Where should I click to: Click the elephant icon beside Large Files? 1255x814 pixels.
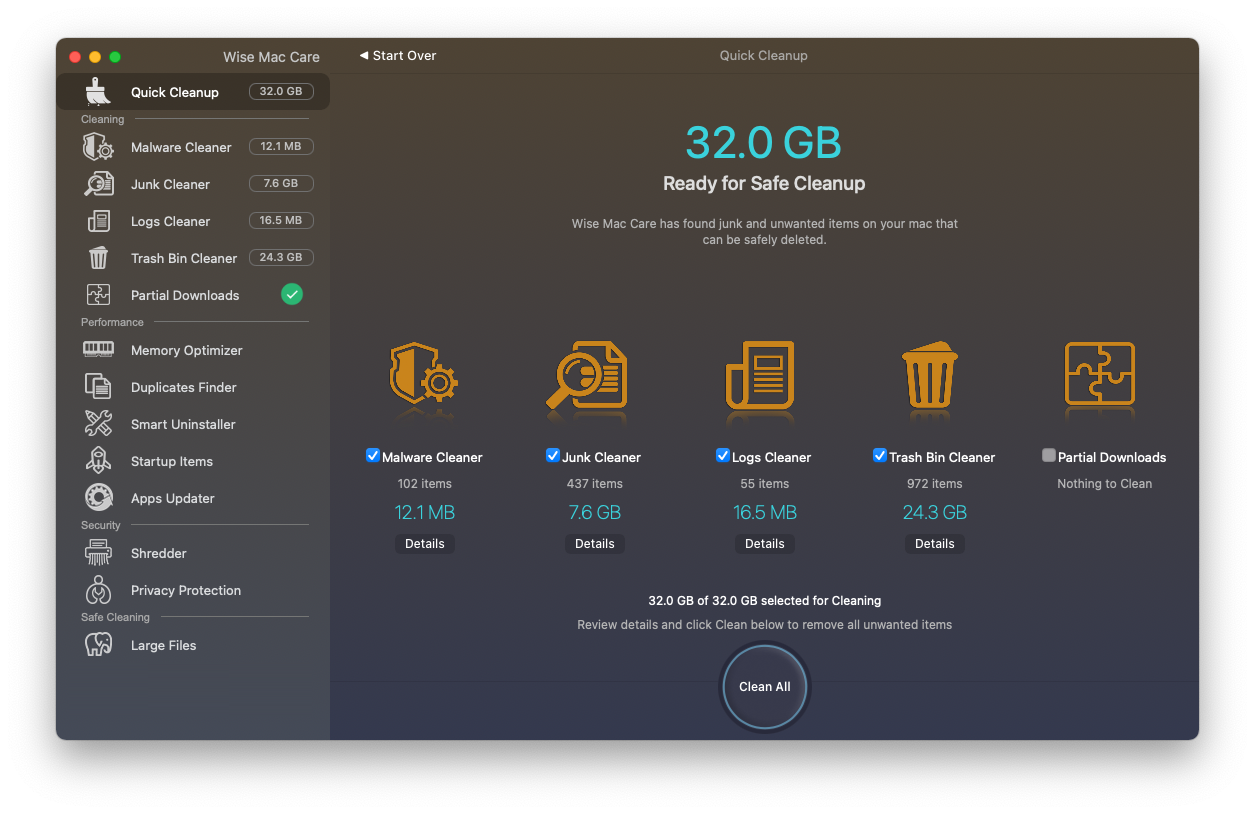tap(98, 645)
